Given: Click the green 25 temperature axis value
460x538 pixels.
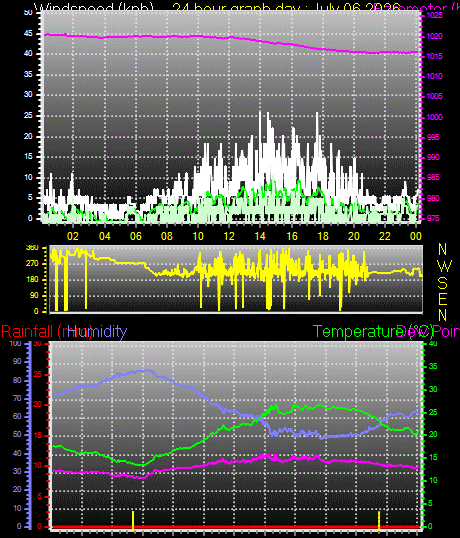Looking at the screenshot, I should tap(433, 412).
